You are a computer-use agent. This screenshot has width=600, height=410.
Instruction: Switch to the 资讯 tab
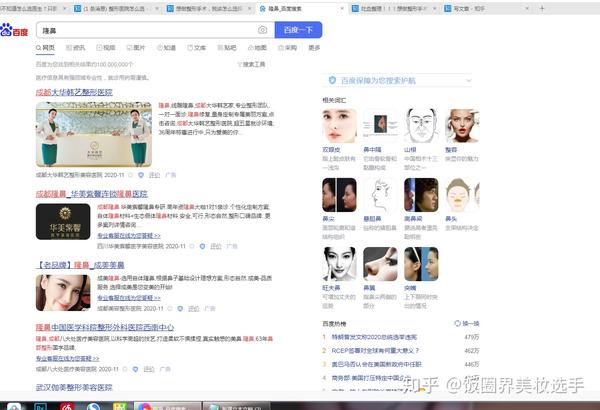(75, 48)
